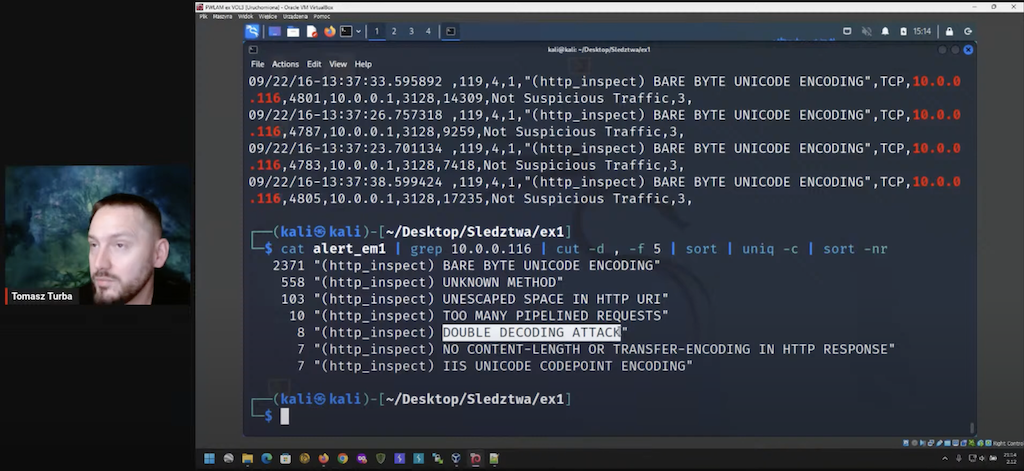The width and height of the screenshot is (1024, 471).
Task: Expand the terminal launcher dropdown arrow
Action: (359, 32)
